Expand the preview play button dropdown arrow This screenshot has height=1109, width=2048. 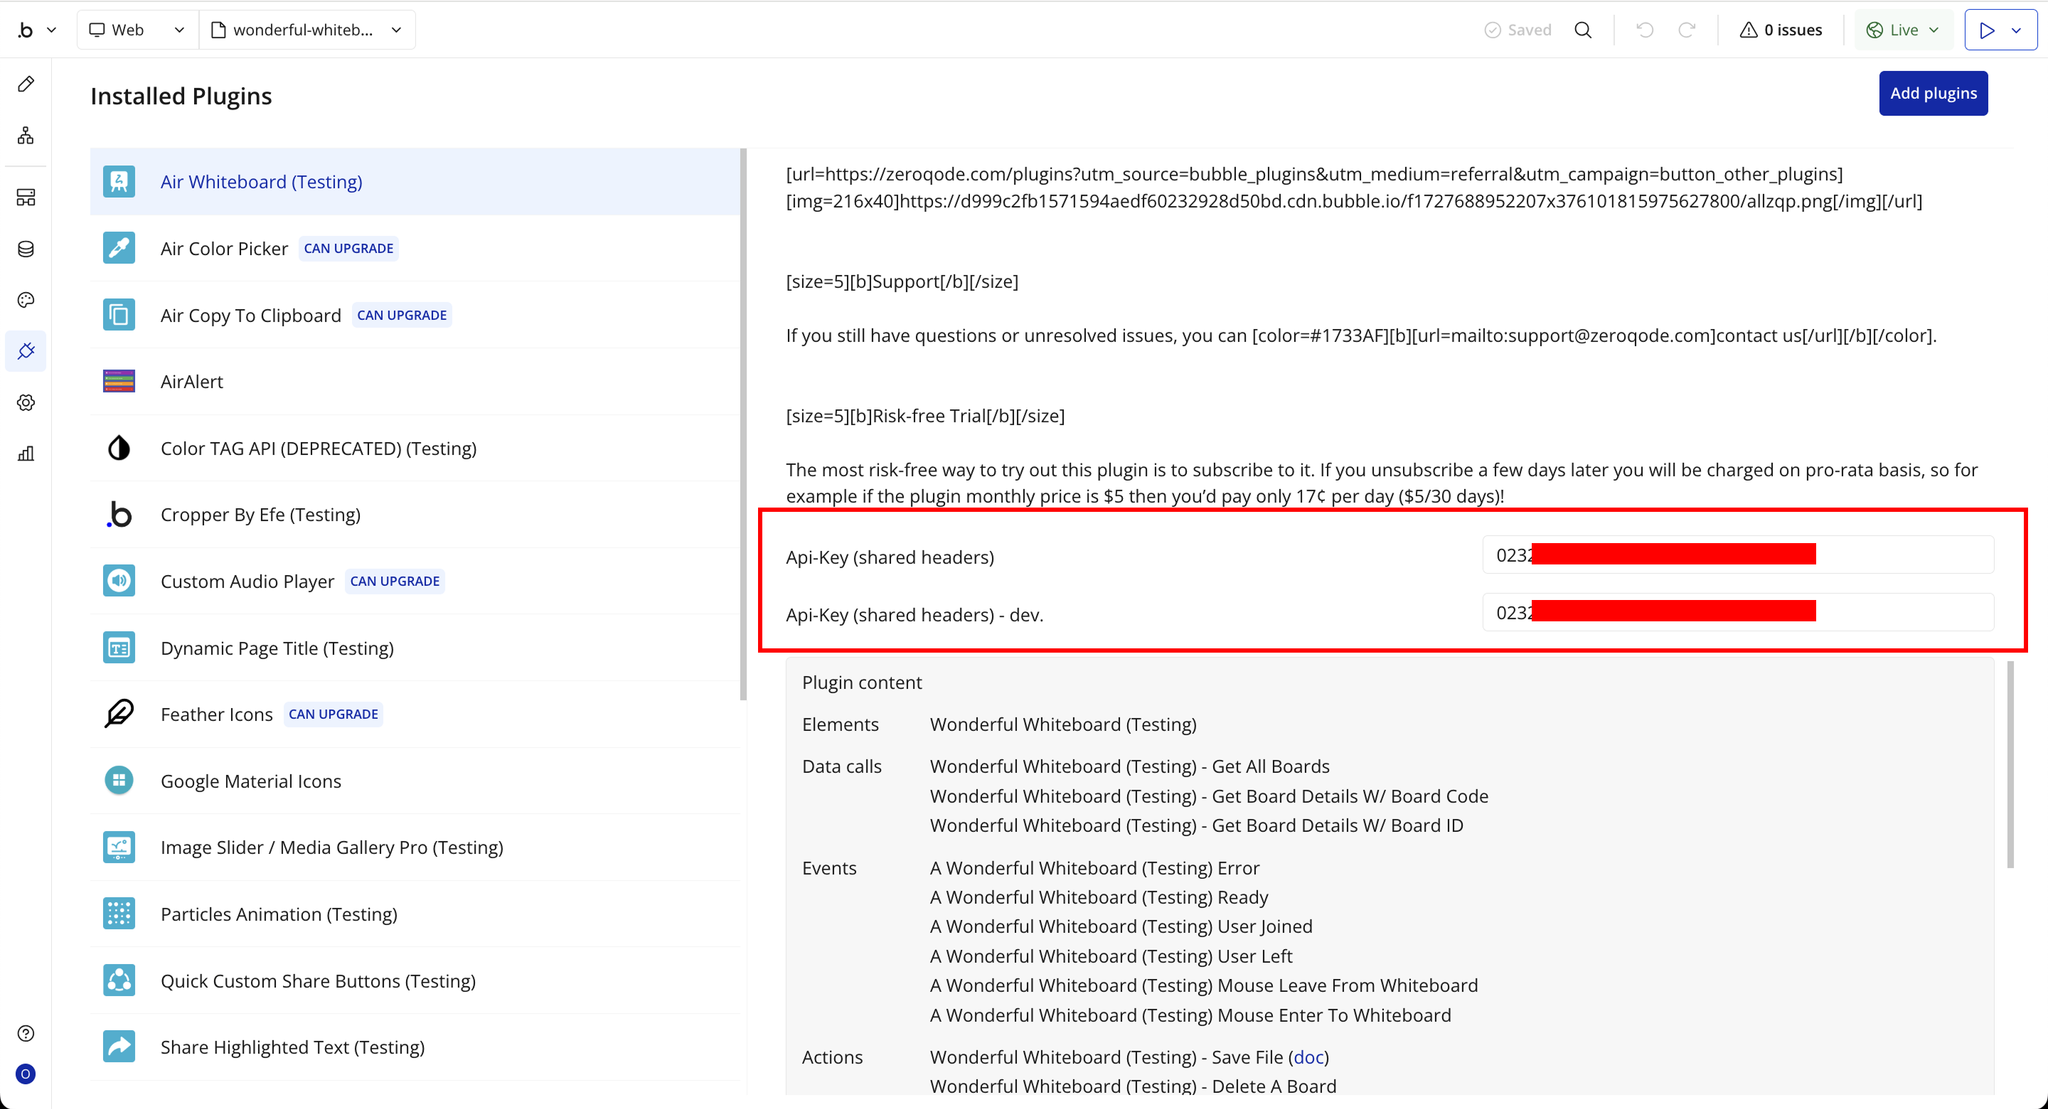pyautogui.click(x=2017, y=30)
